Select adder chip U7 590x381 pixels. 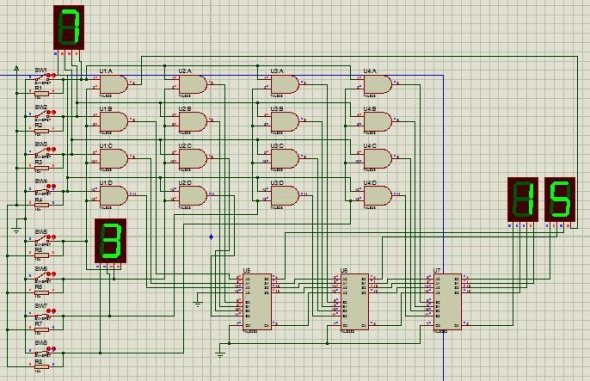click(x=447, y=302)
